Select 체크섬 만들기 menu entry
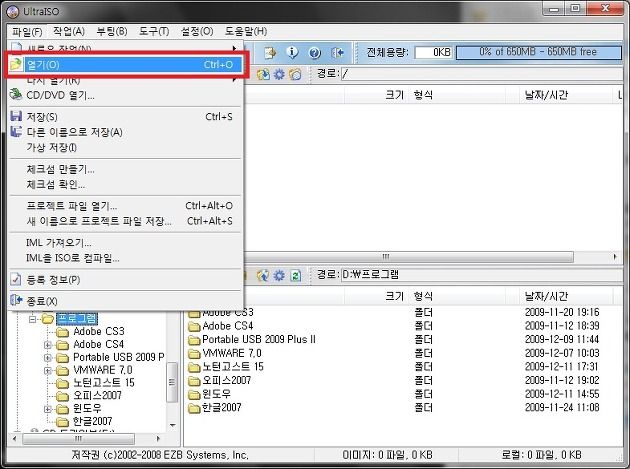The width and height of the screenshot is (630, 469). 125,169
